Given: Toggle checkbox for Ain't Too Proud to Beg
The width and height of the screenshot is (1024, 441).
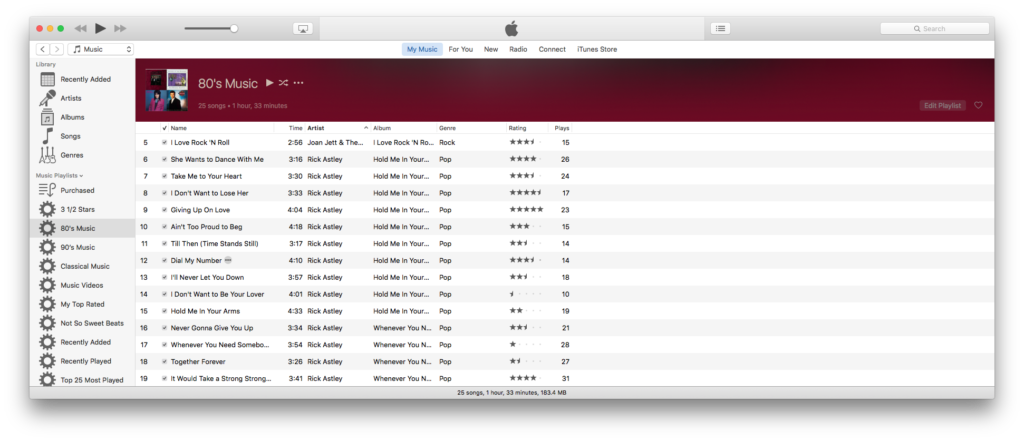Looking at the screenshot, I should pyautogui.click(x=165, y=227).
